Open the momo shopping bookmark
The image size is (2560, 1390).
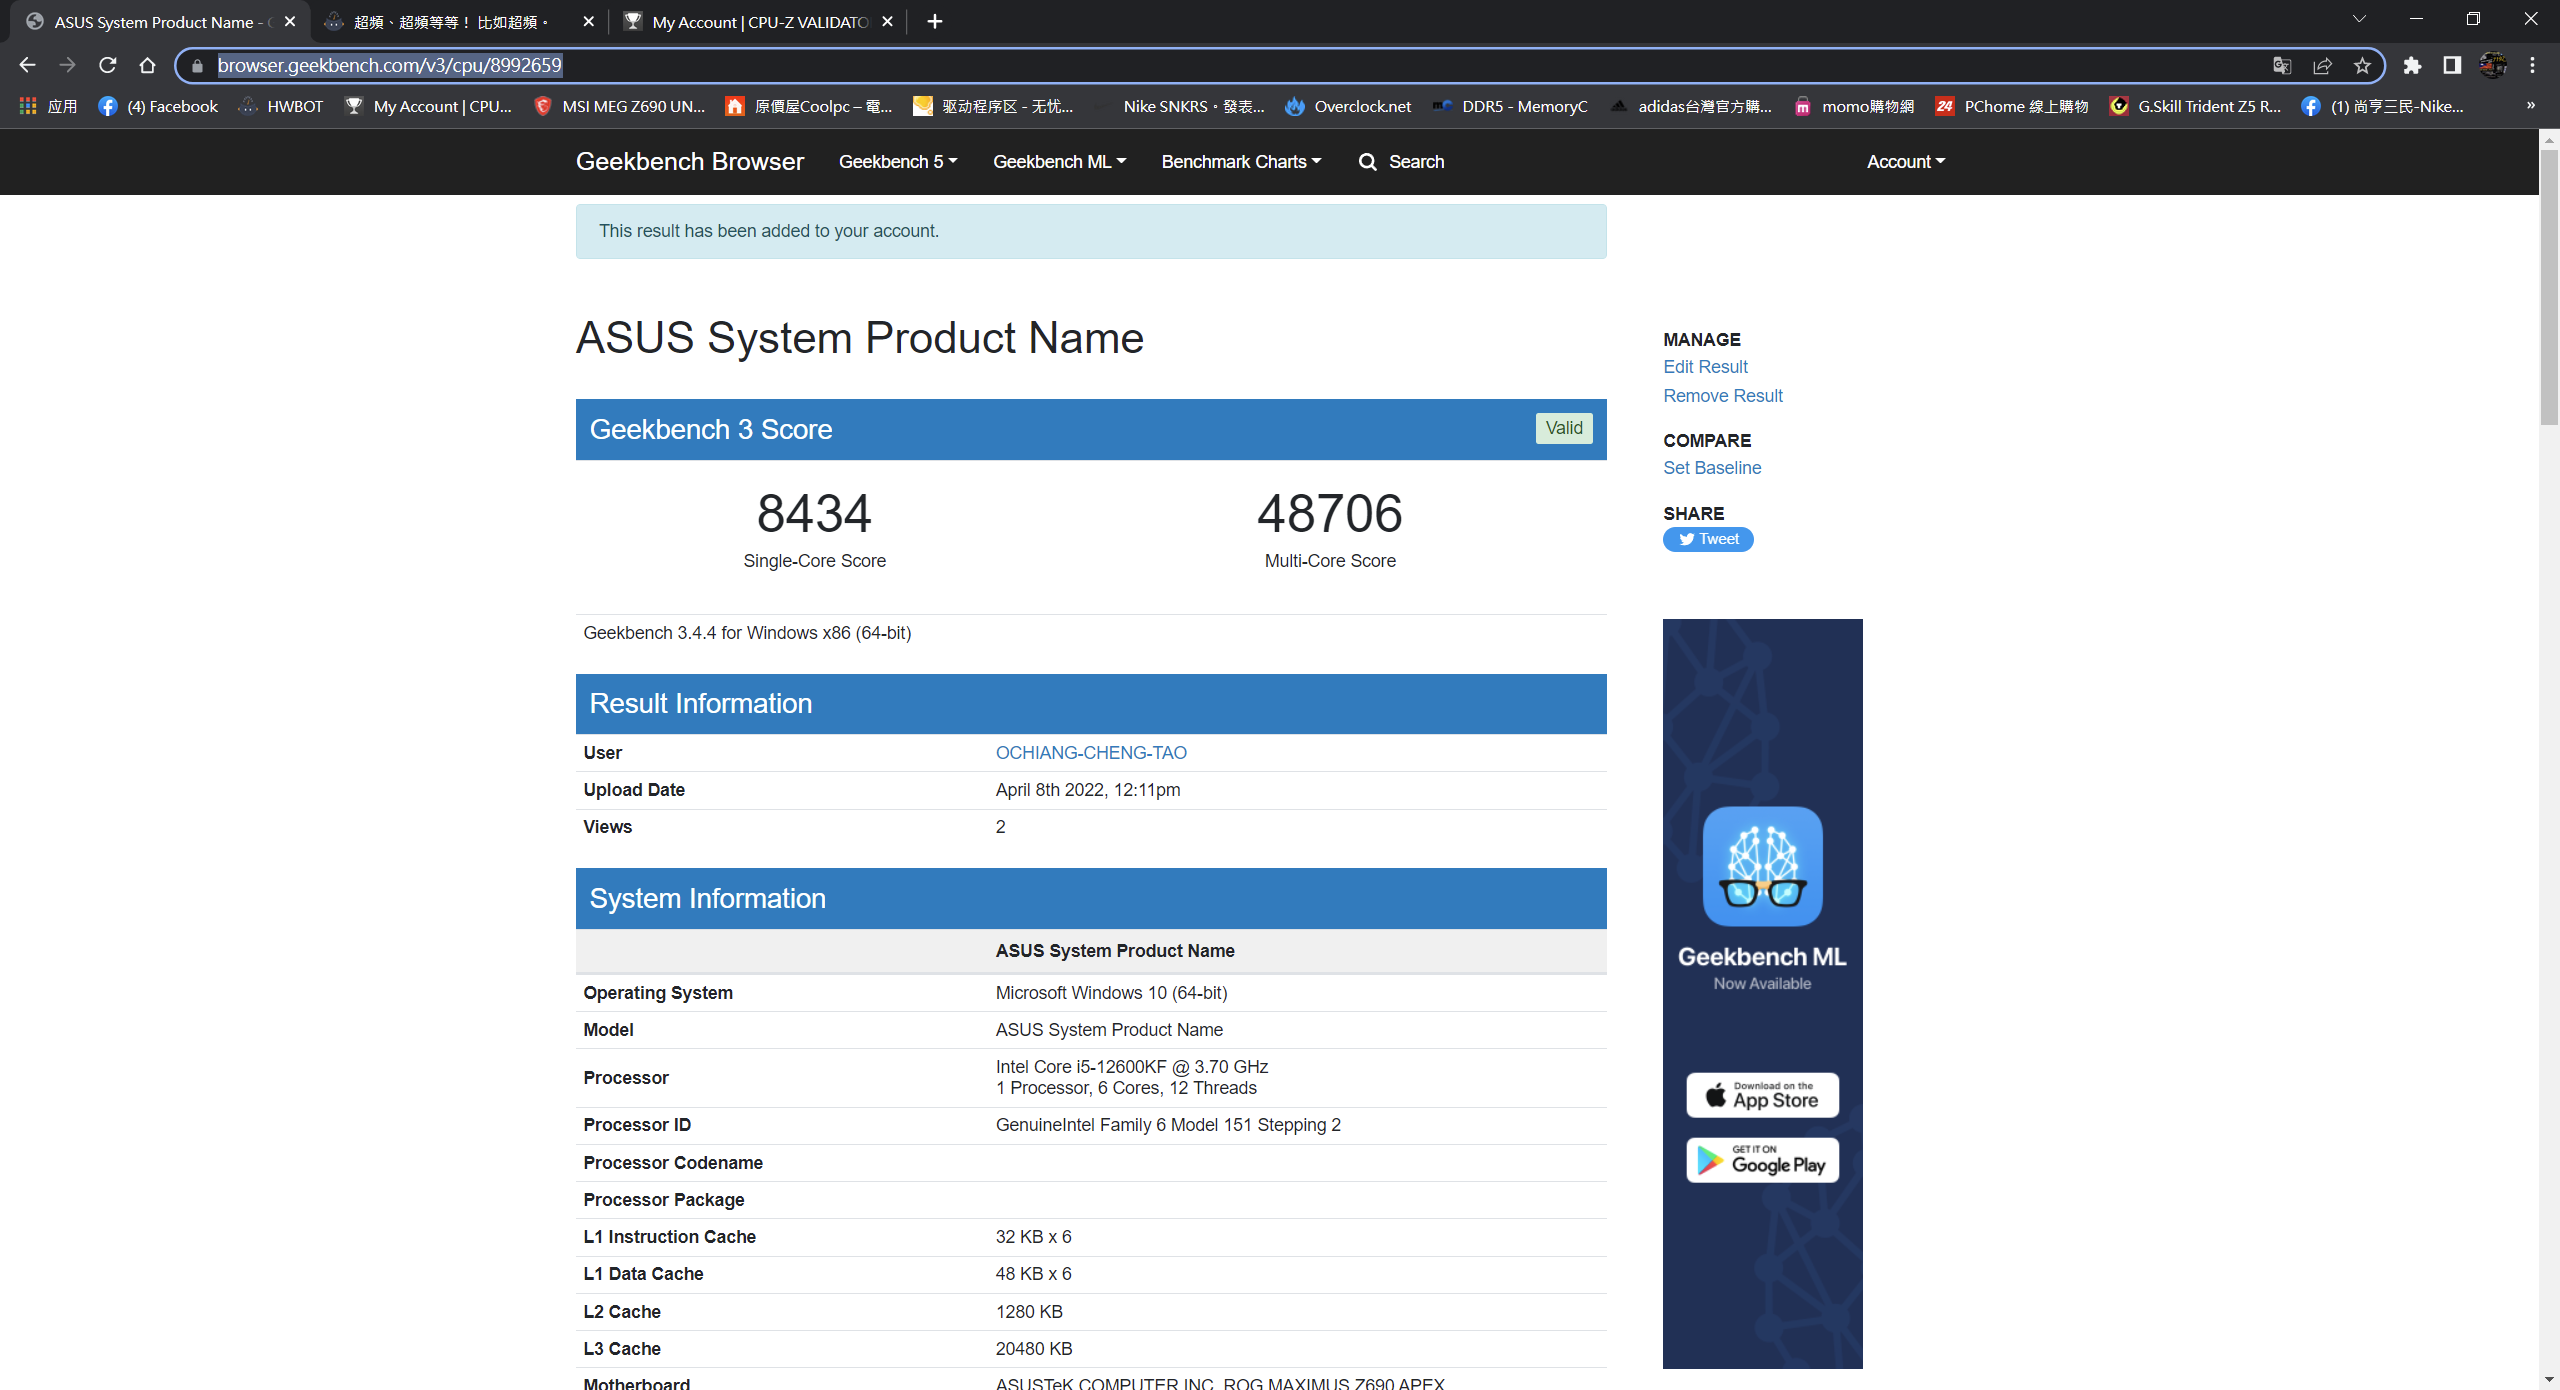point(1853,106)
